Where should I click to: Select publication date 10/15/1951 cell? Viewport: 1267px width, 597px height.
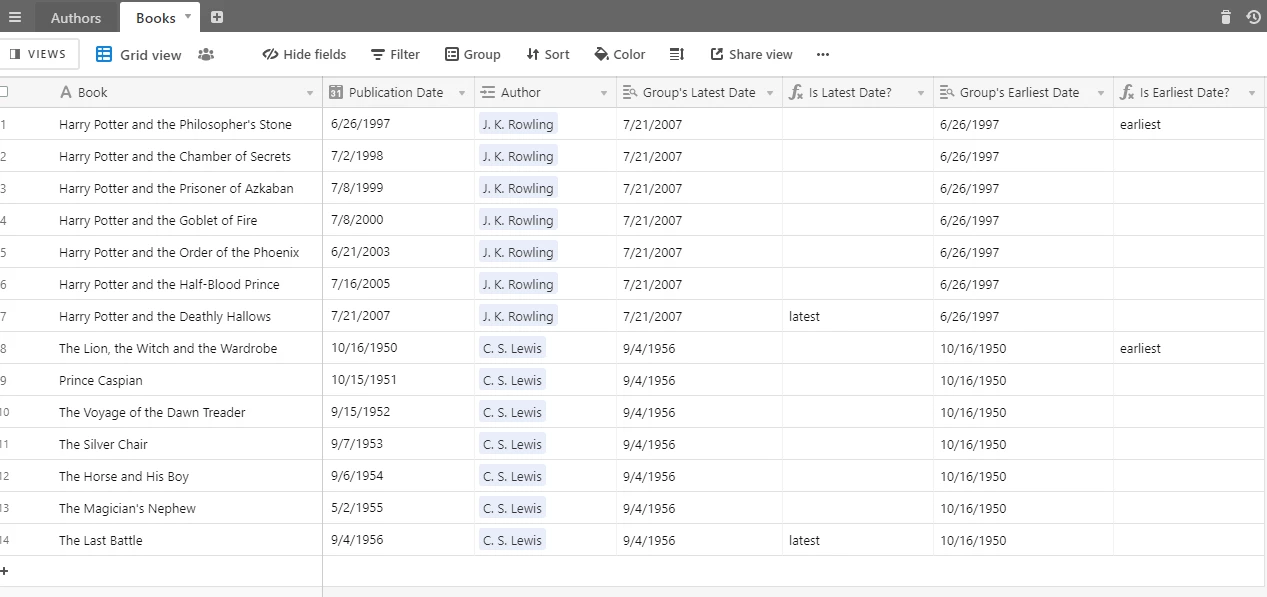pyautogui.click(x=398, y=380)
